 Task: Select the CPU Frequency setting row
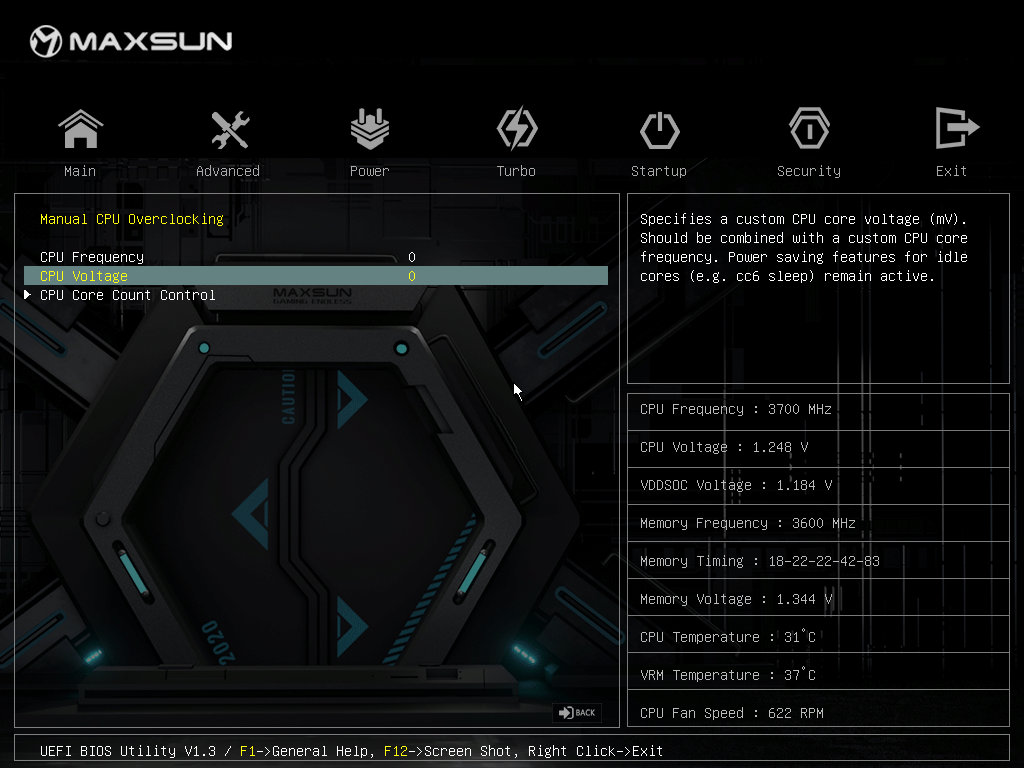pos(316,257)
